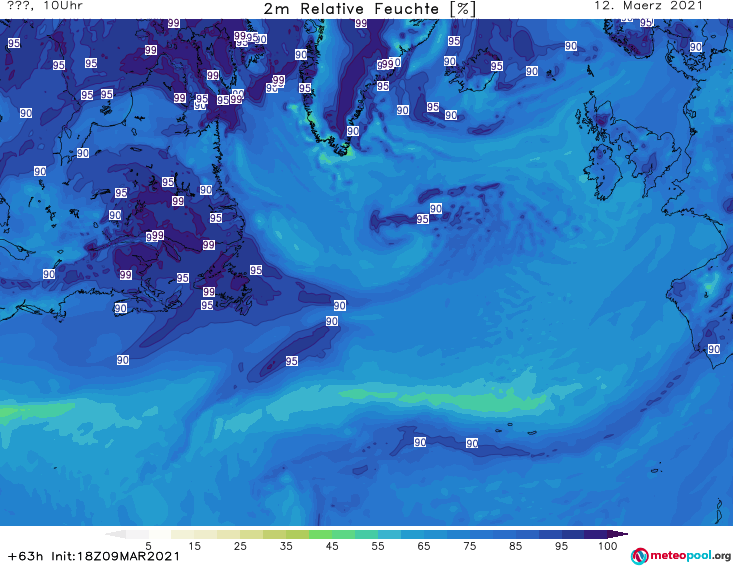
Task: Click the "12. Maerz 2021" date text
Action: click(x=648, y=6)
